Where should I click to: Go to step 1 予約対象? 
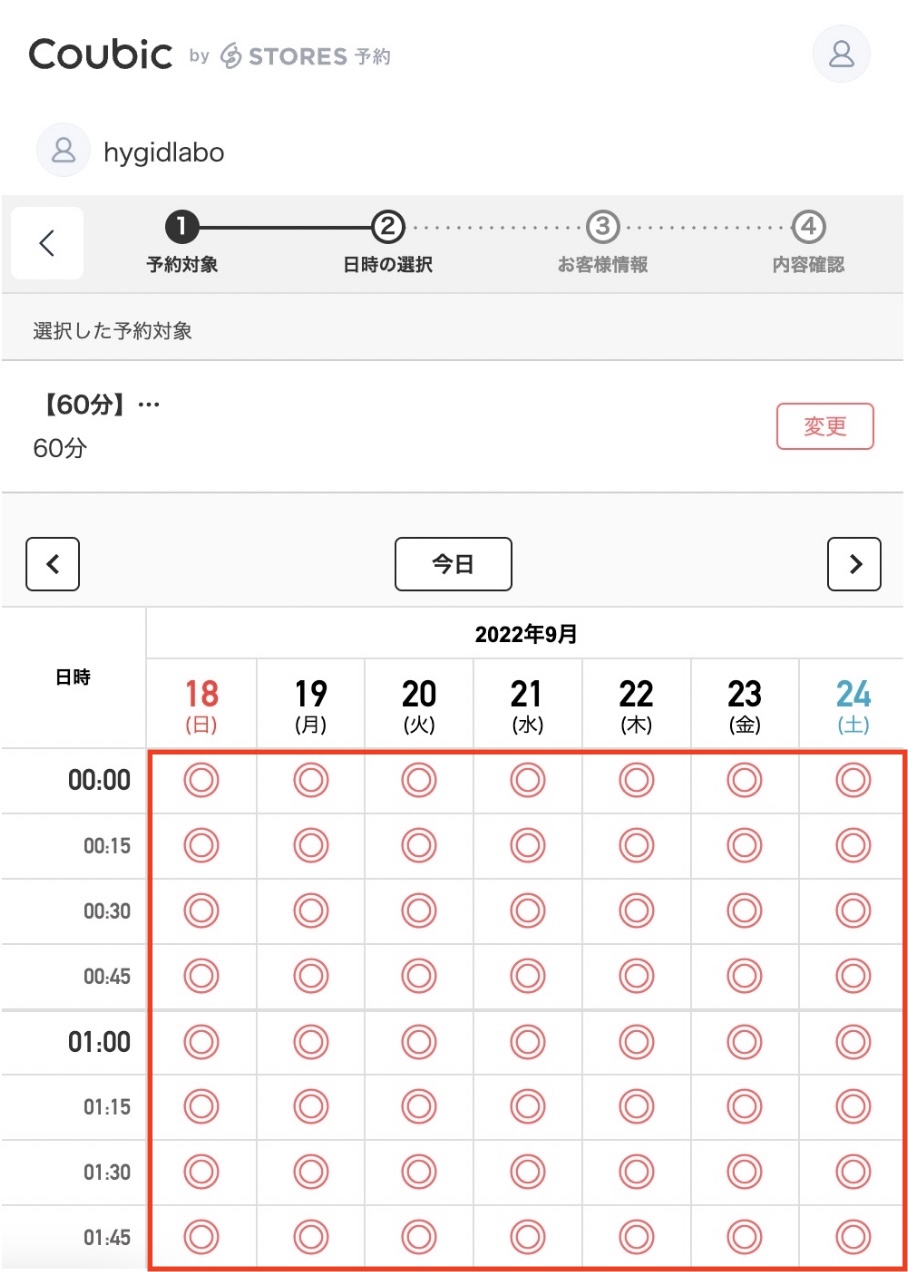[x=182, y=243]
